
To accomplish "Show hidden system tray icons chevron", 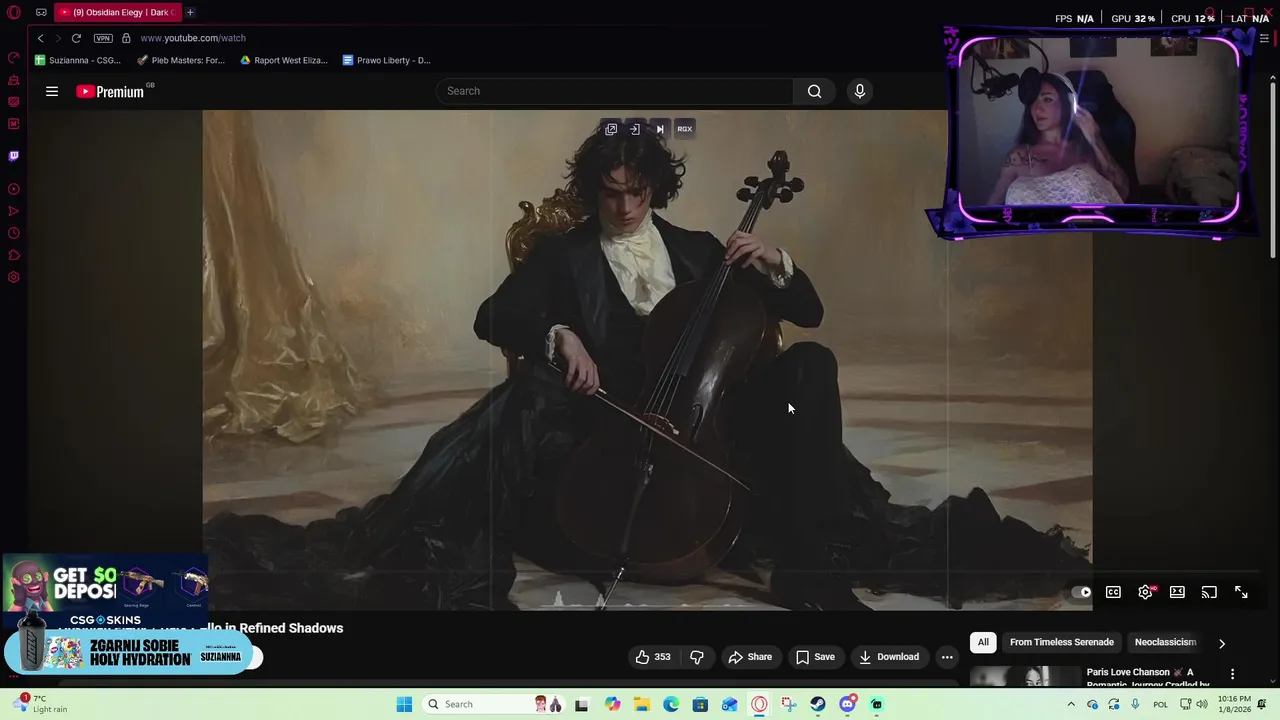I will (1071, 704).
